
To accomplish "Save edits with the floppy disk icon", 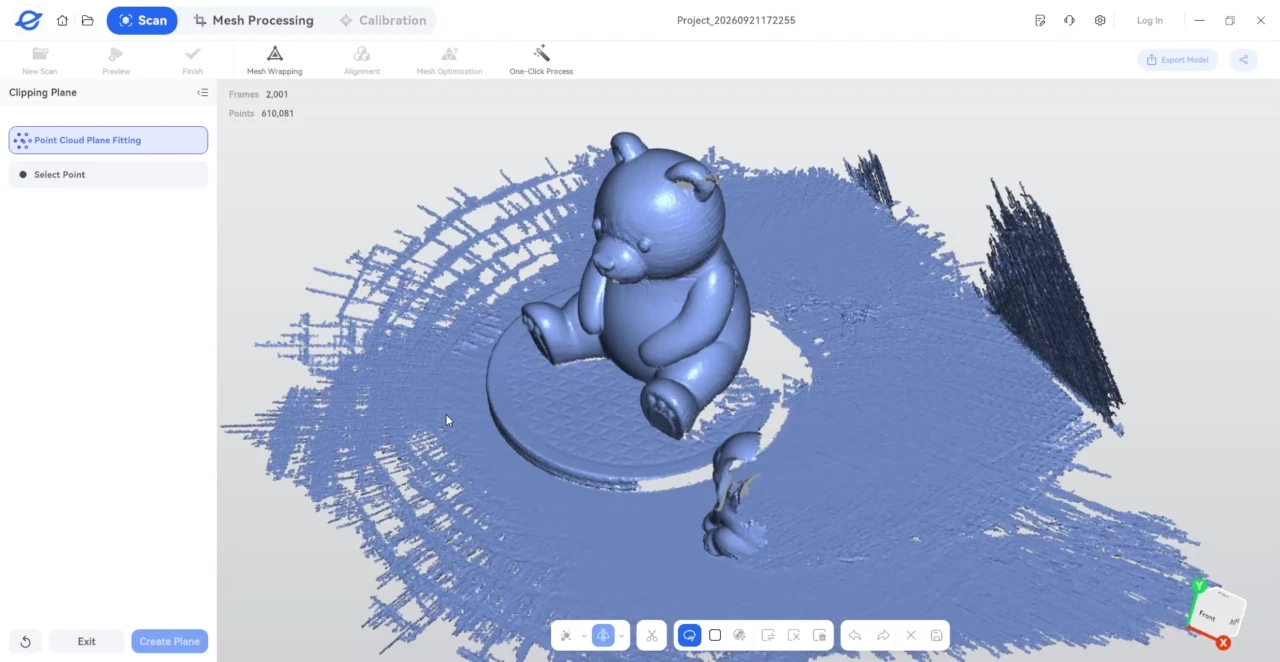I will [x=937, y=636].
